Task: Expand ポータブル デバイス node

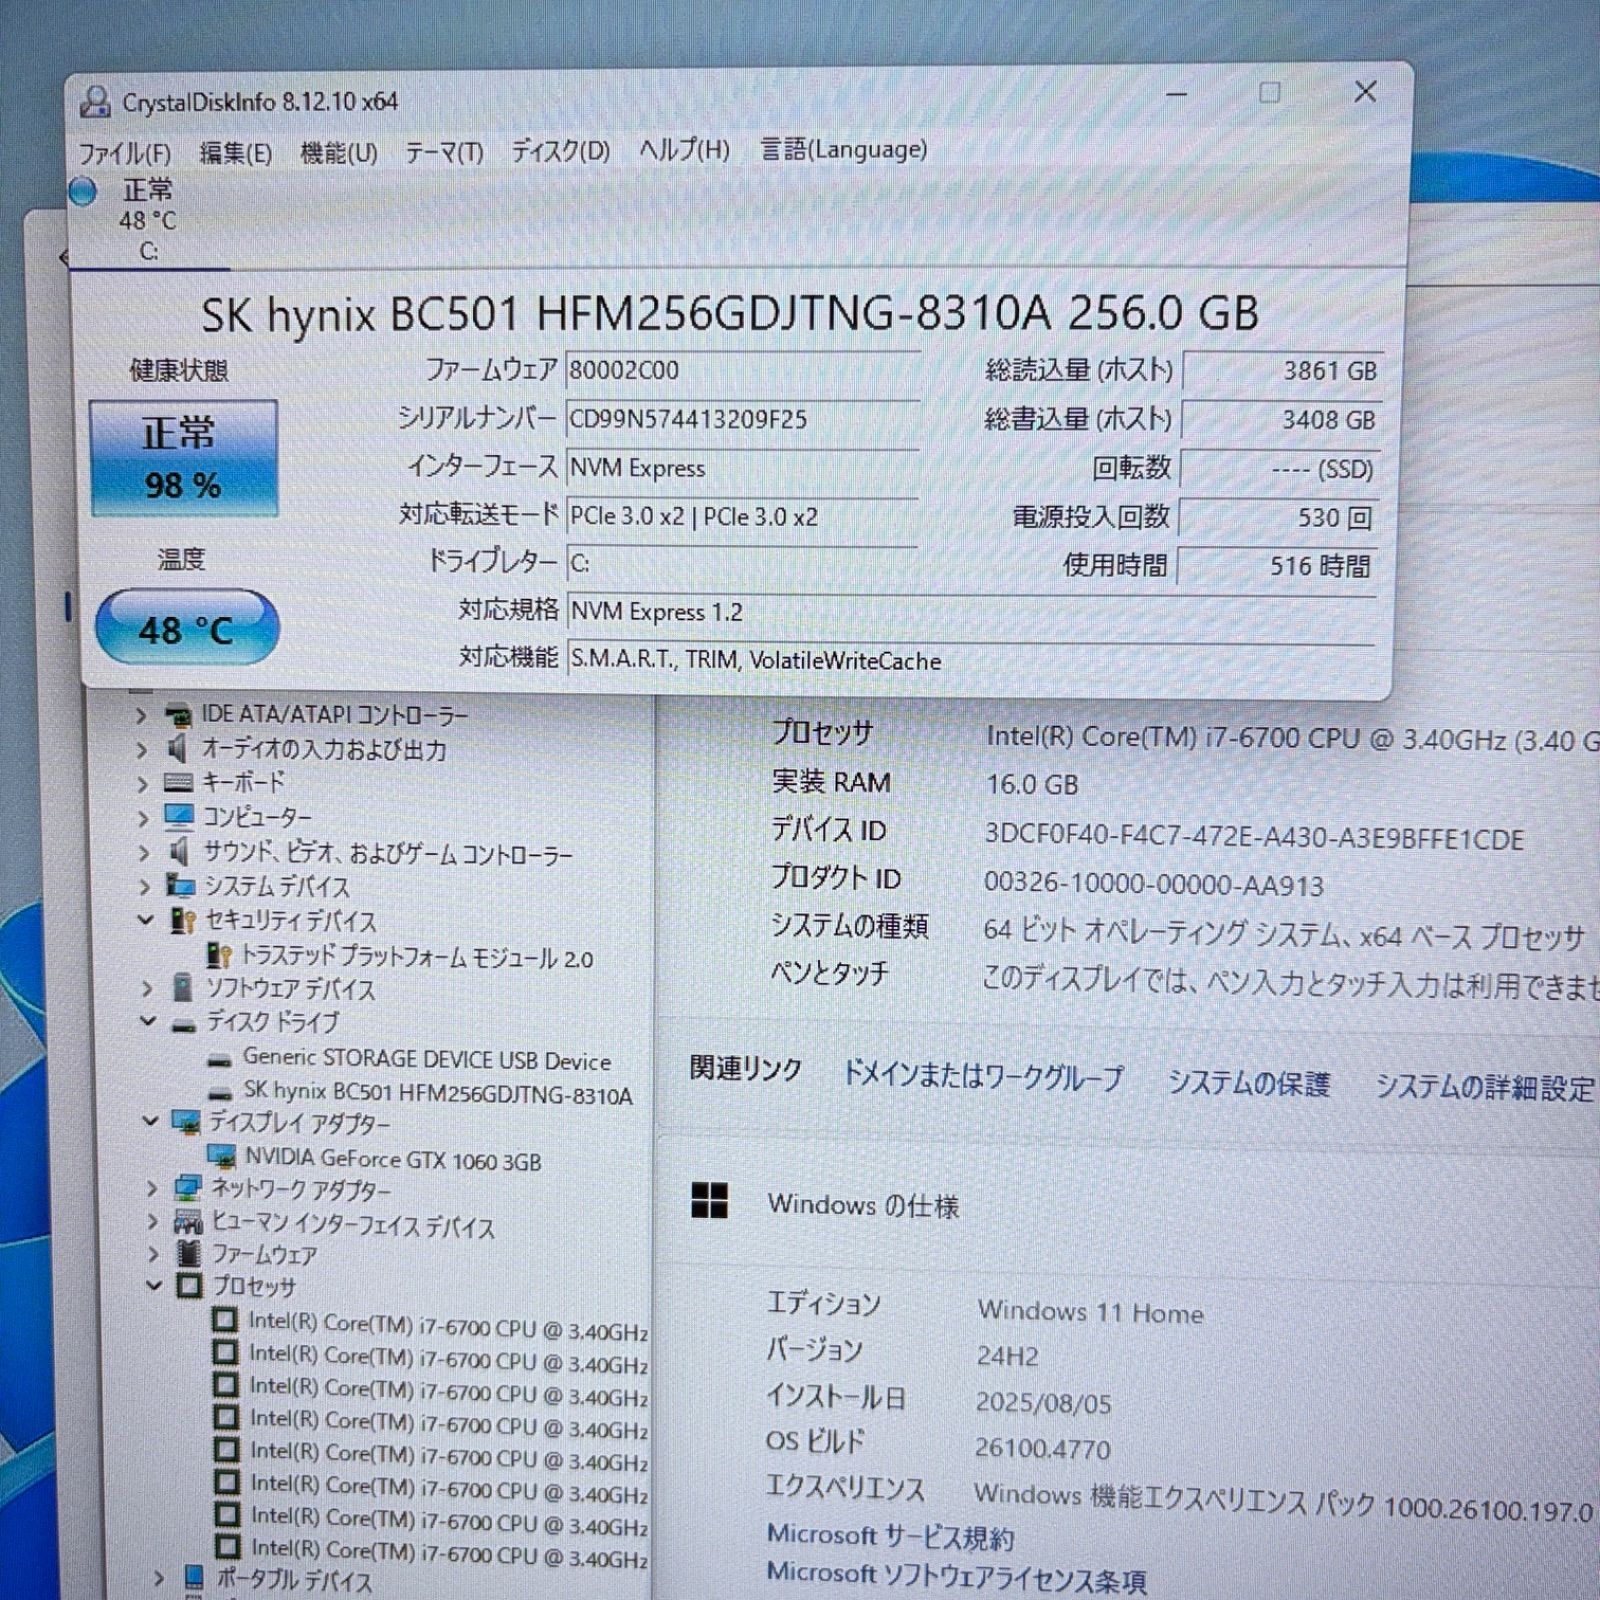Action: tap(159, 1580)
